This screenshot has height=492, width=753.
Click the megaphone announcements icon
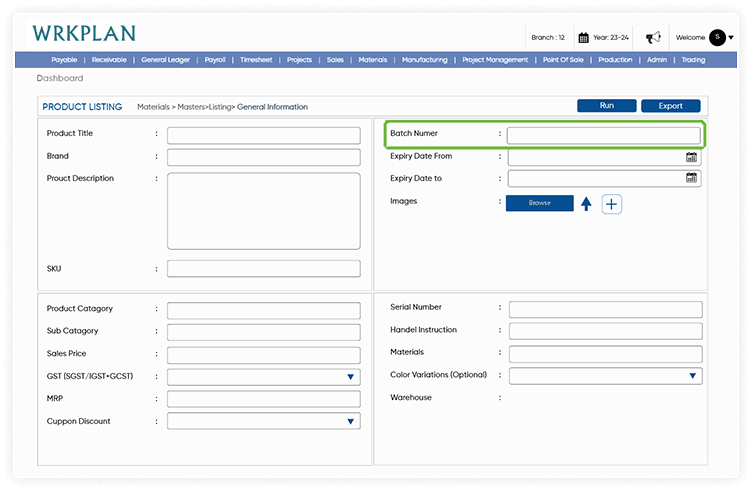(x=653, y=38)
